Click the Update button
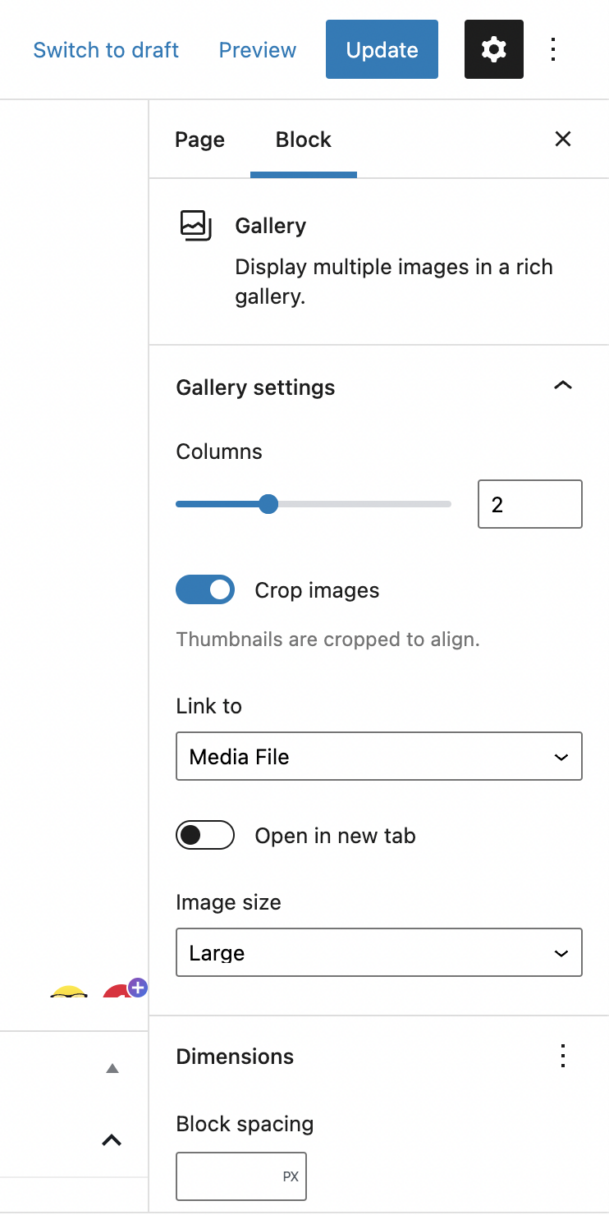The image size is (609, 1215). click(x=381, y=49)
